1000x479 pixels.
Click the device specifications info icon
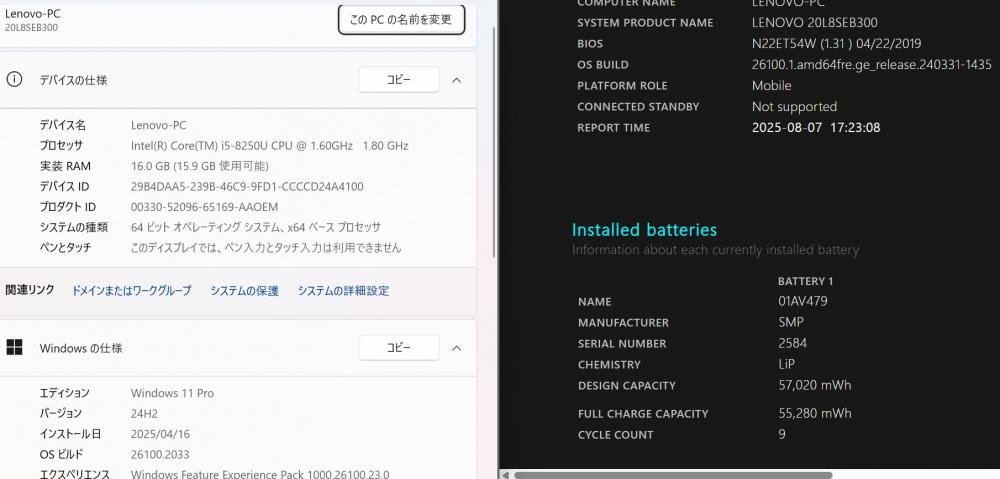click(14, 80)
